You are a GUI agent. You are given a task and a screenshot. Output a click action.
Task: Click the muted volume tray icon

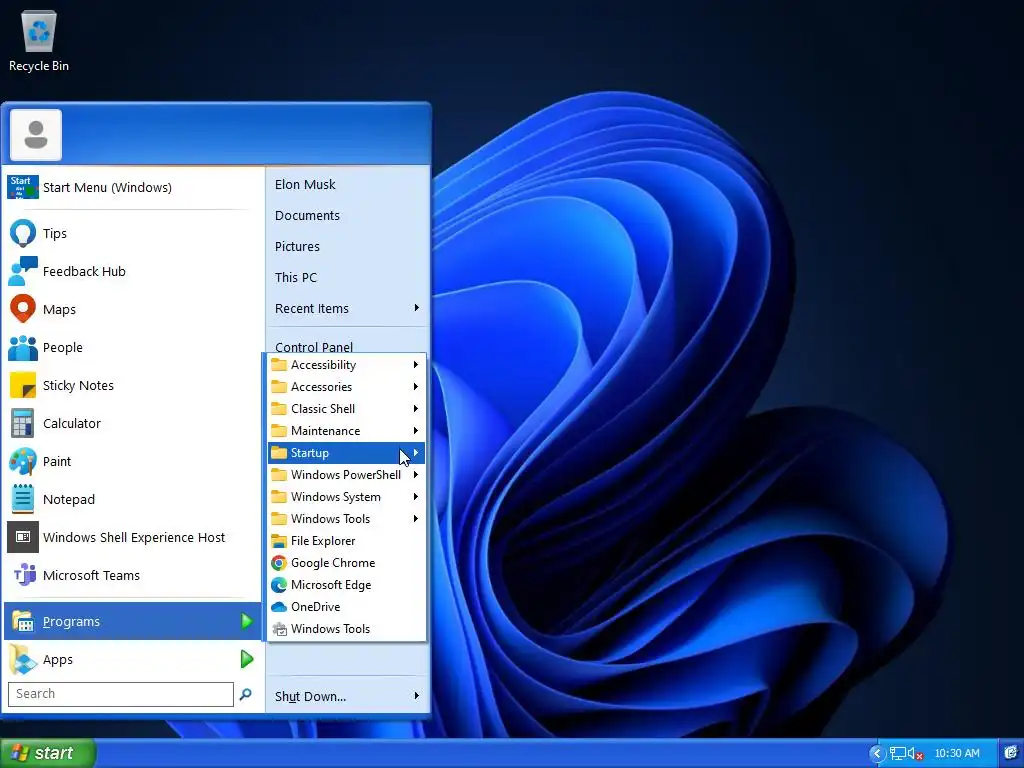pos(915,754)
